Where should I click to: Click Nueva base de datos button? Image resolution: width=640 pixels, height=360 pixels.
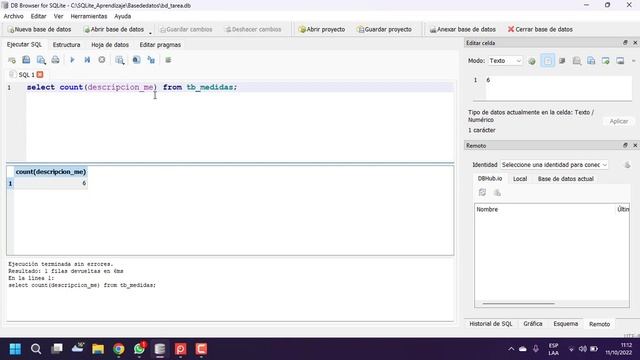[39, 29]
